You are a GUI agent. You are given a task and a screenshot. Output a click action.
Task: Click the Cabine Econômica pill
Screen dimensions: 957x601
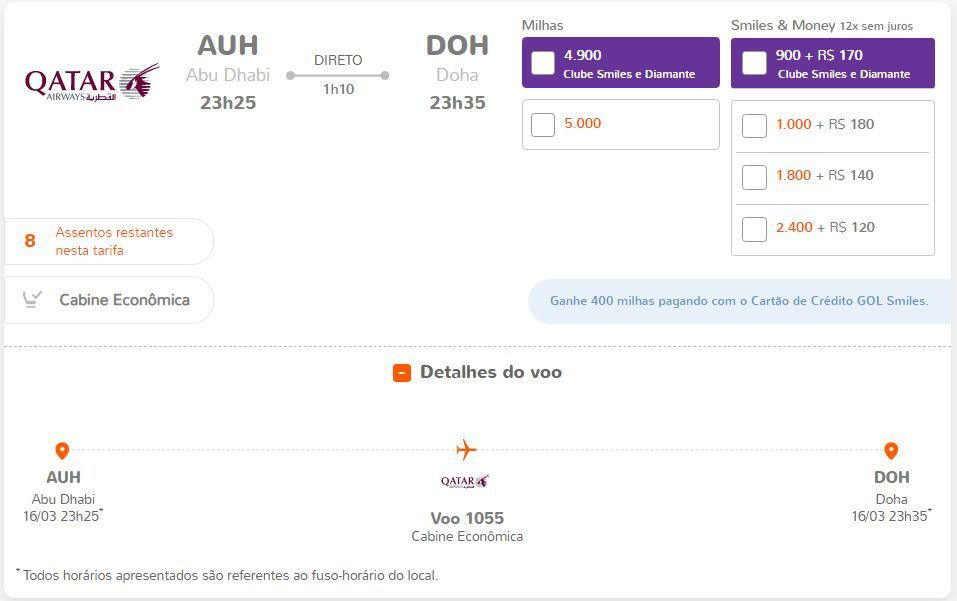click(x=109, y=300)
